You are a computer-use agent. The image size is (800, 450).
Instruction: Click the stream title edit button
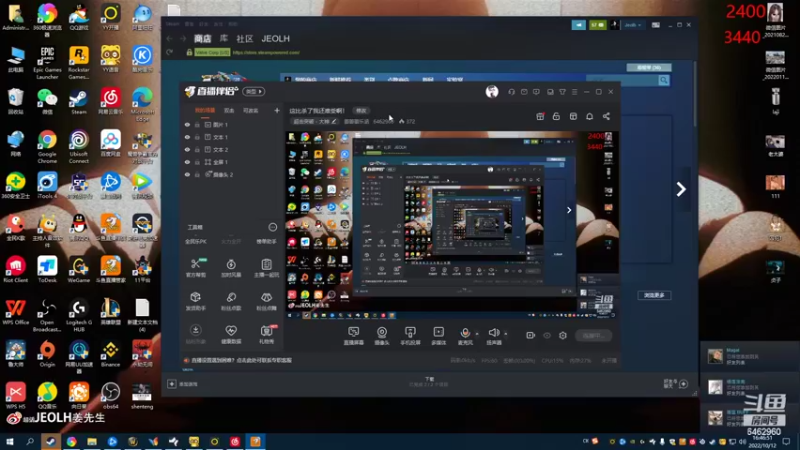coord(361,111)
